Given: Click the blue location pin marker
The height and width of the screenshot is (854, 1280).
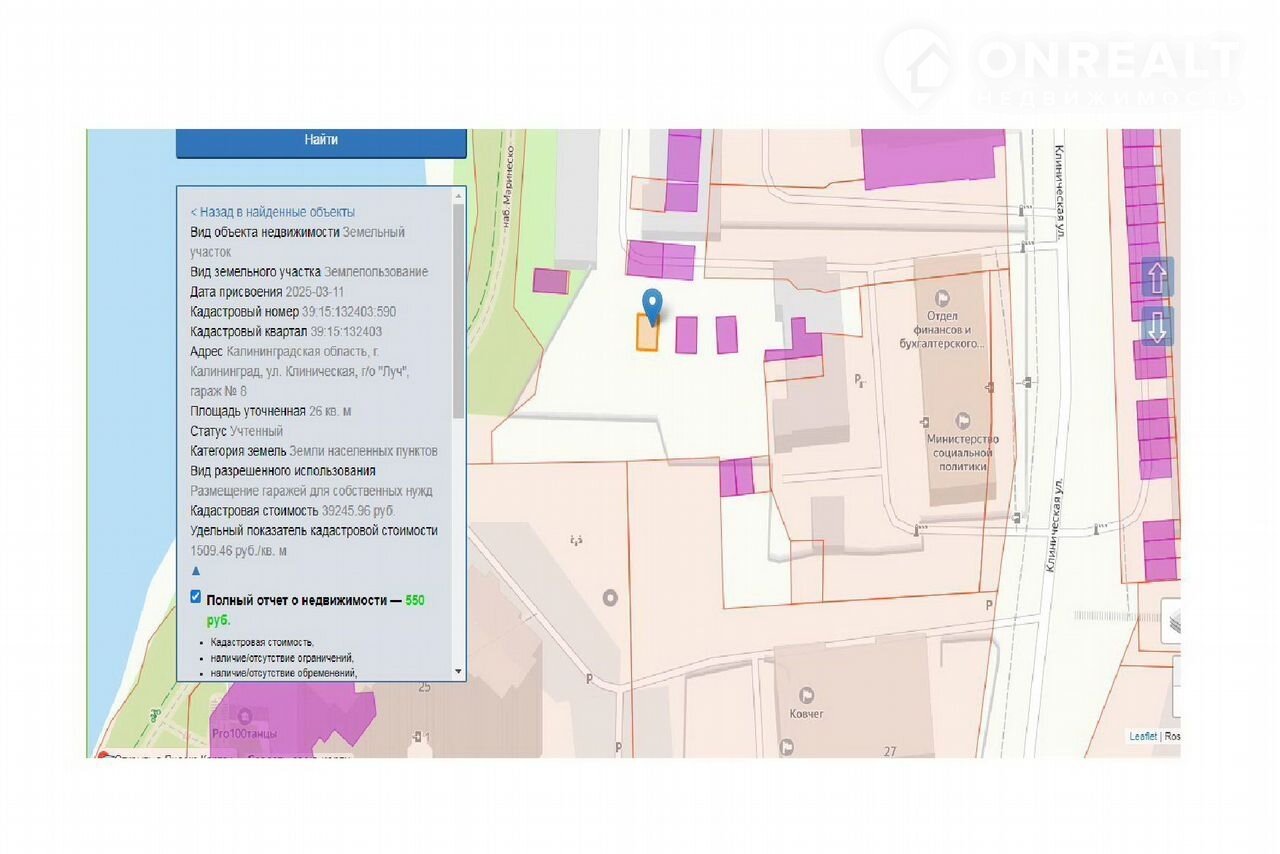Looking at the screenshot, I should pos(652,304).
